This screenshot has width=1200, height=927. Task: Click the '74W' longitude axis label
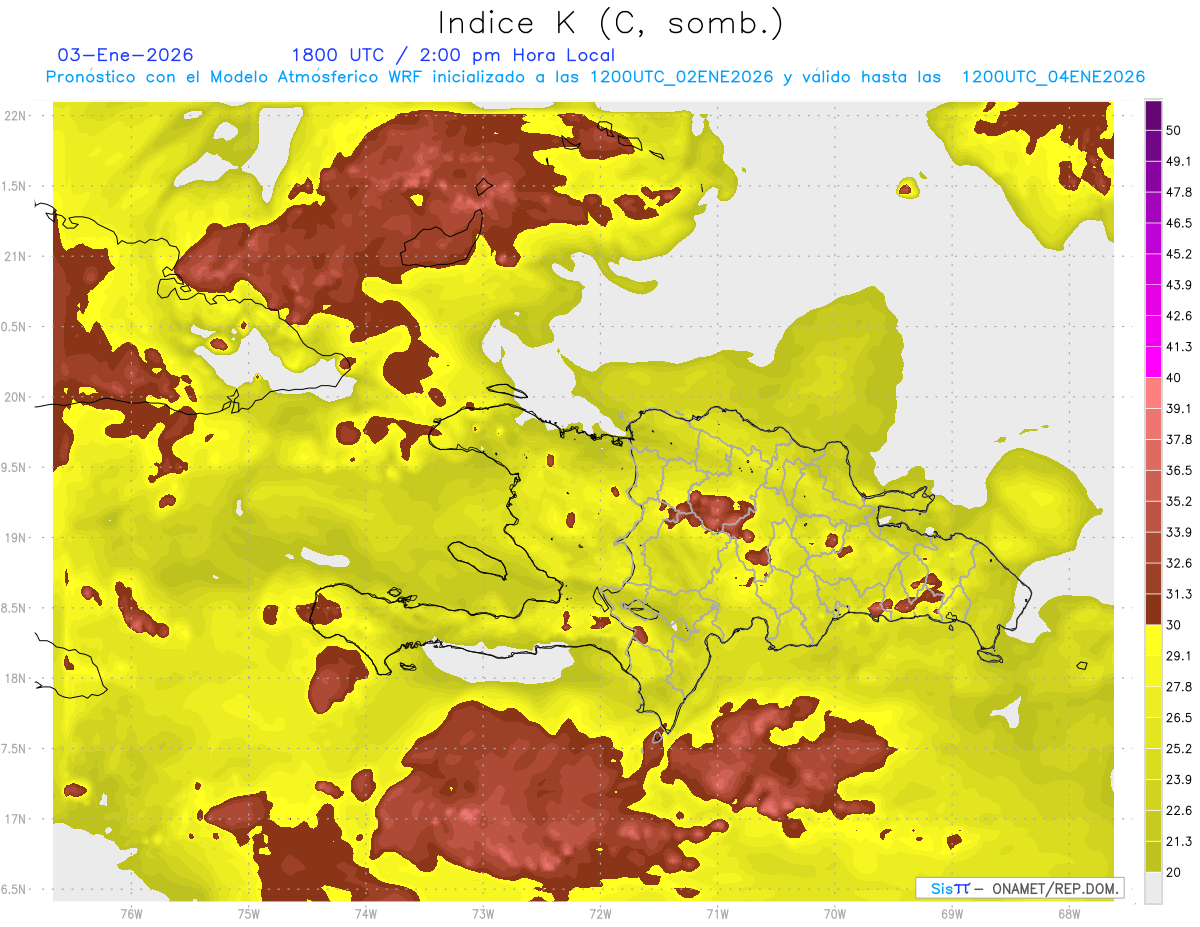tap(365, 913)
